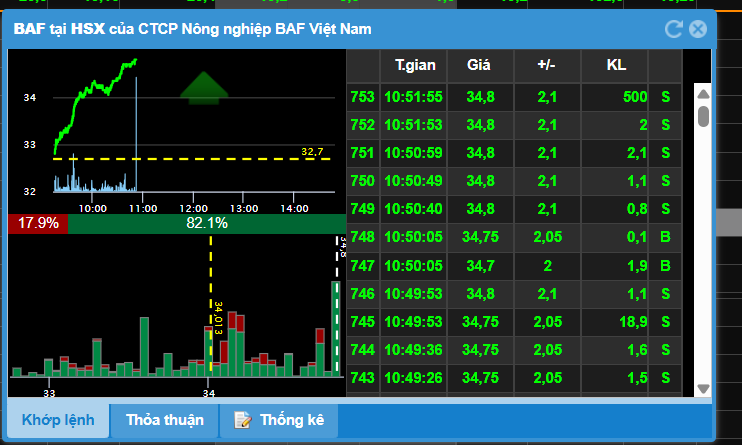Image resolution: width=742 pixels, height=445 pixels.
Task: Click the price 34,7 cell
Action: [480, 266]
